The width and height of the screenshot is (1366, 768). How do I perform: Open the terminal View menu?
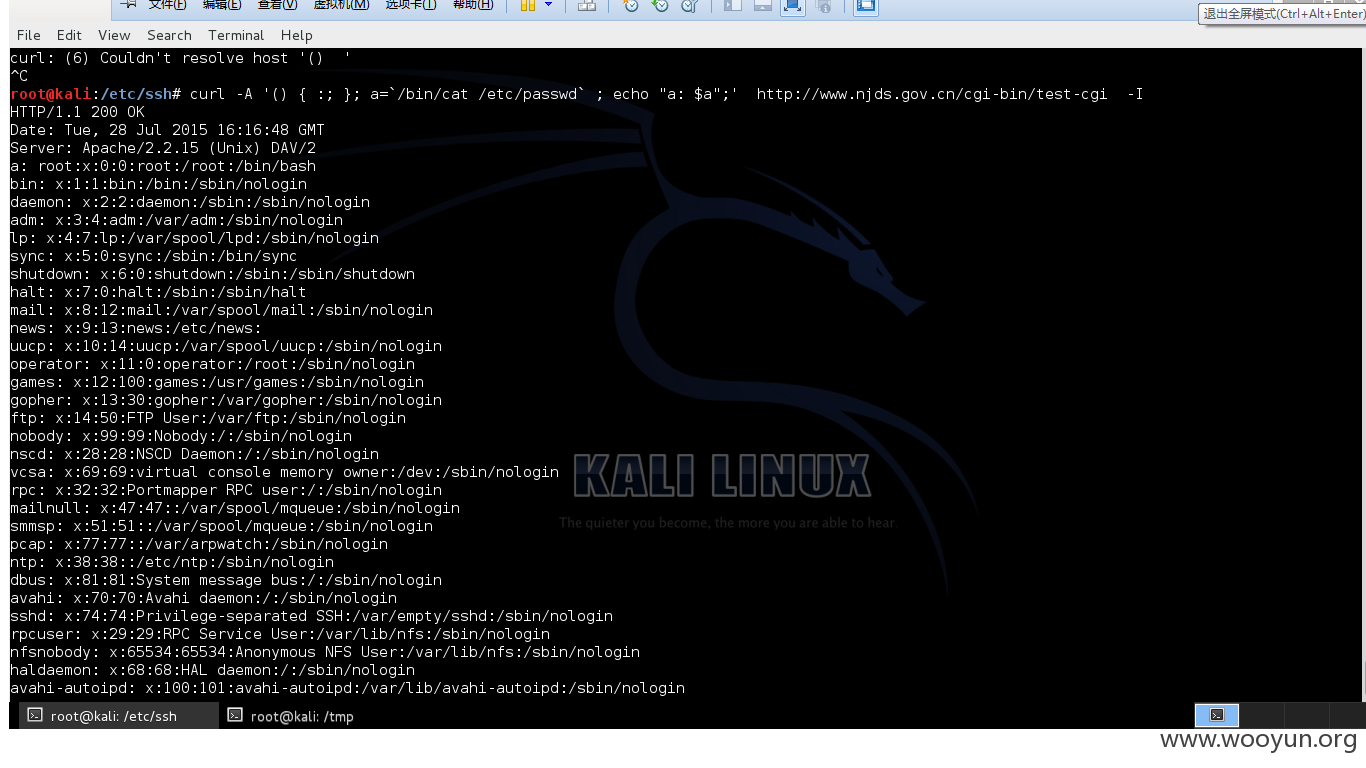(x=114, y=35)
